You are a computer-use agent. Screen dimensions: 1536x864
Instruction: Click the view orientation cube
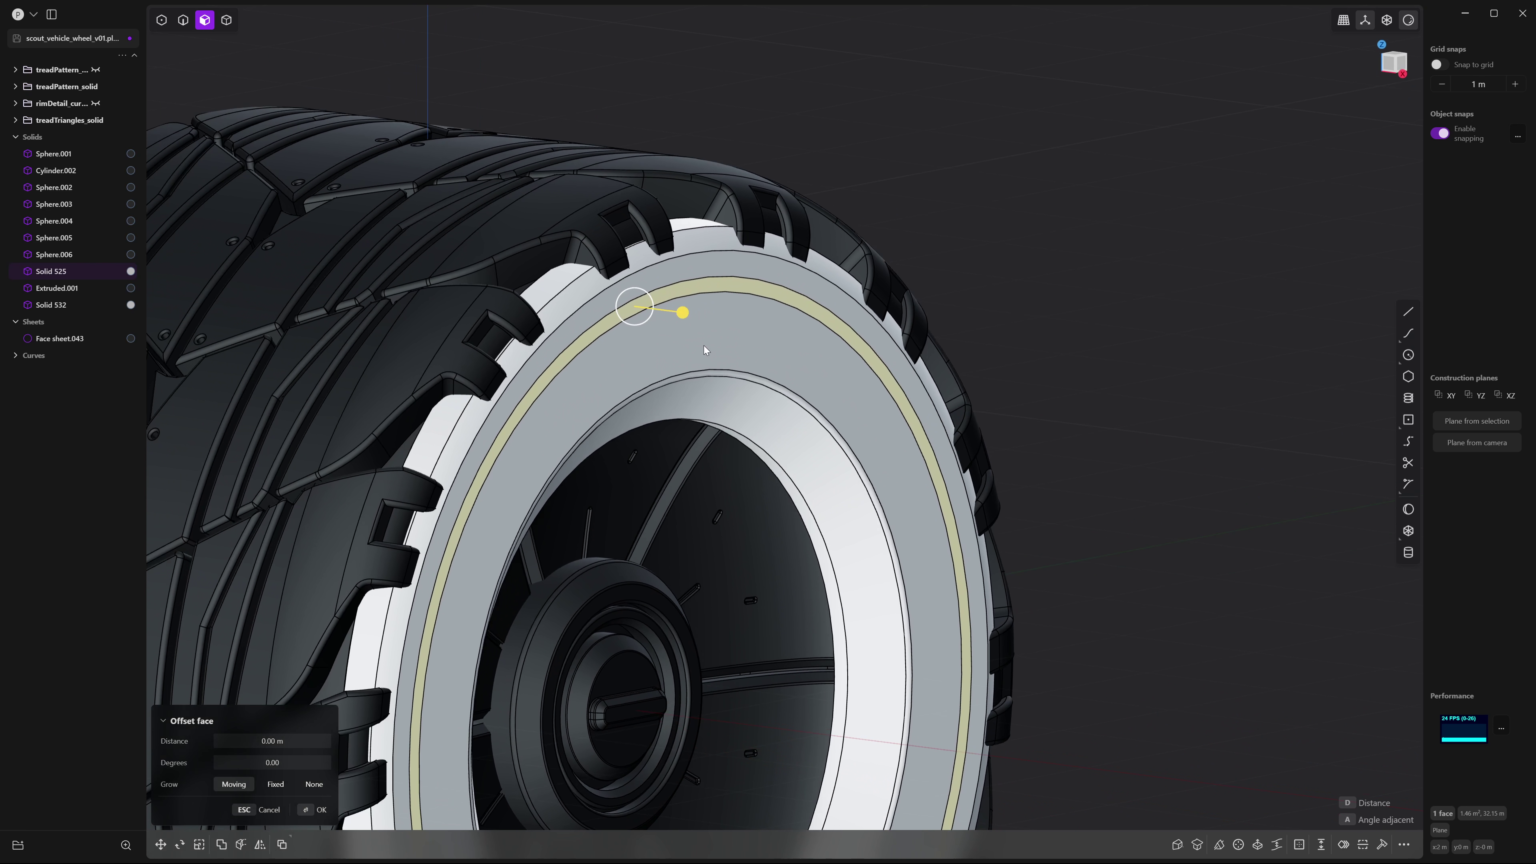click(1393, 63)
